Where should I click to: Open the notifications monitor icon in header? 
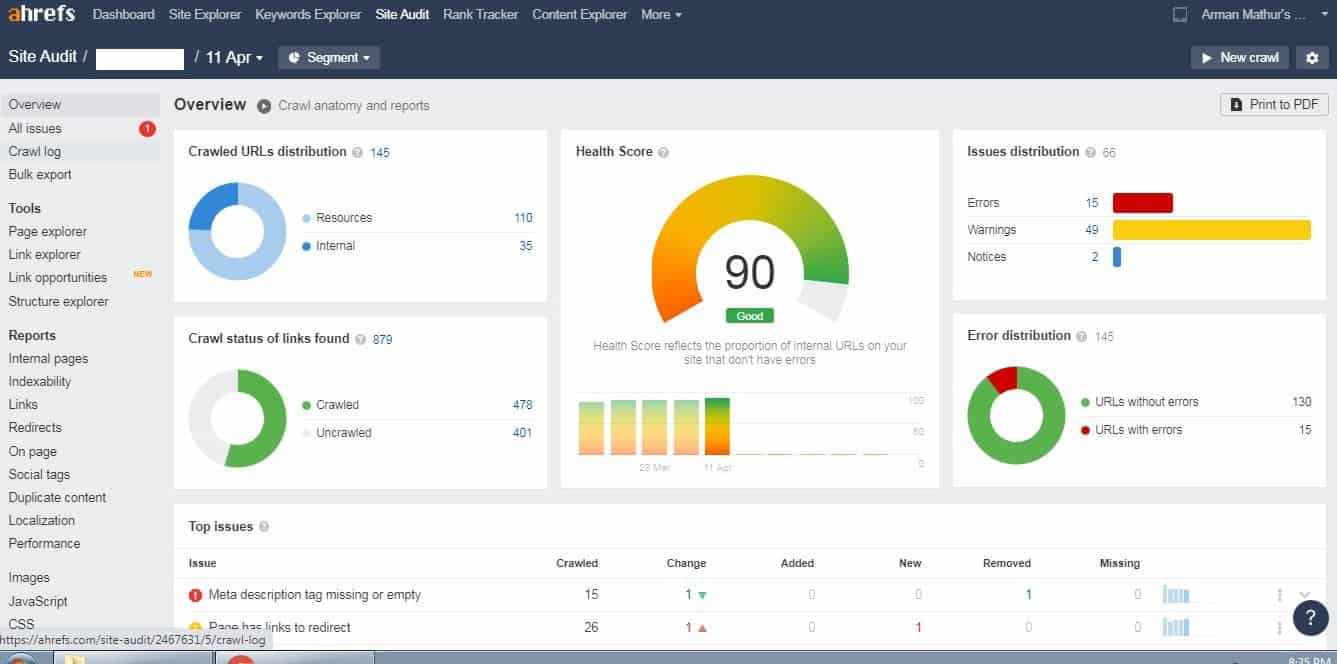[x=1180, y=15]
